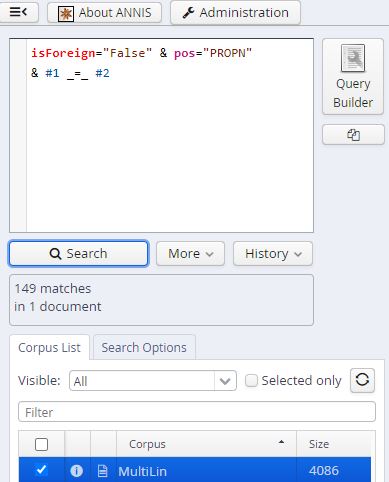Show MultiLin corpus info icon

pos(77,471)
